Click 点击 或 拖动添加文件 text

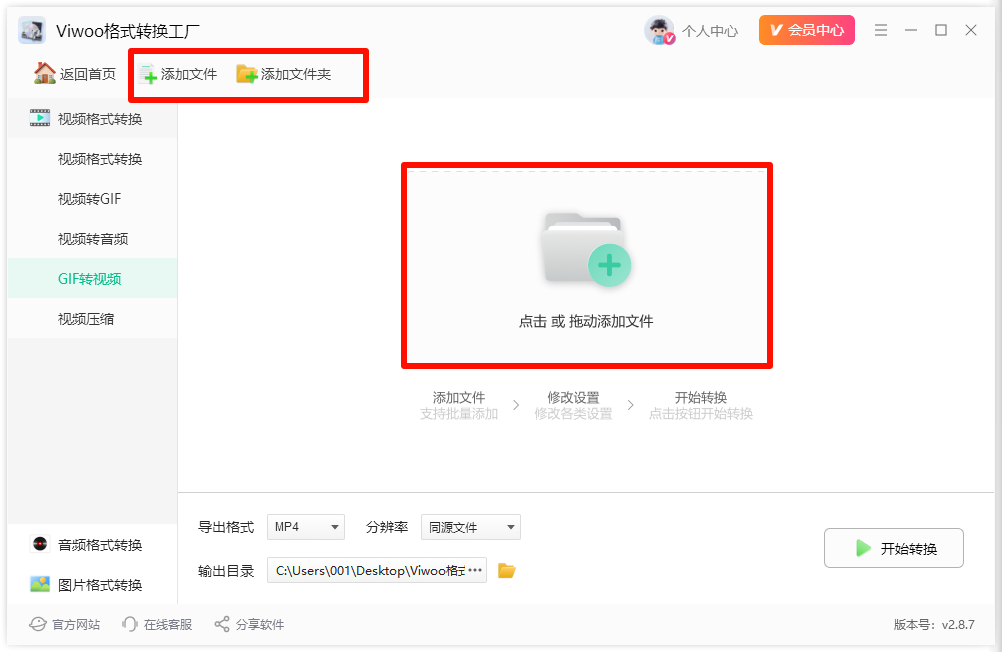click(586, 322)
